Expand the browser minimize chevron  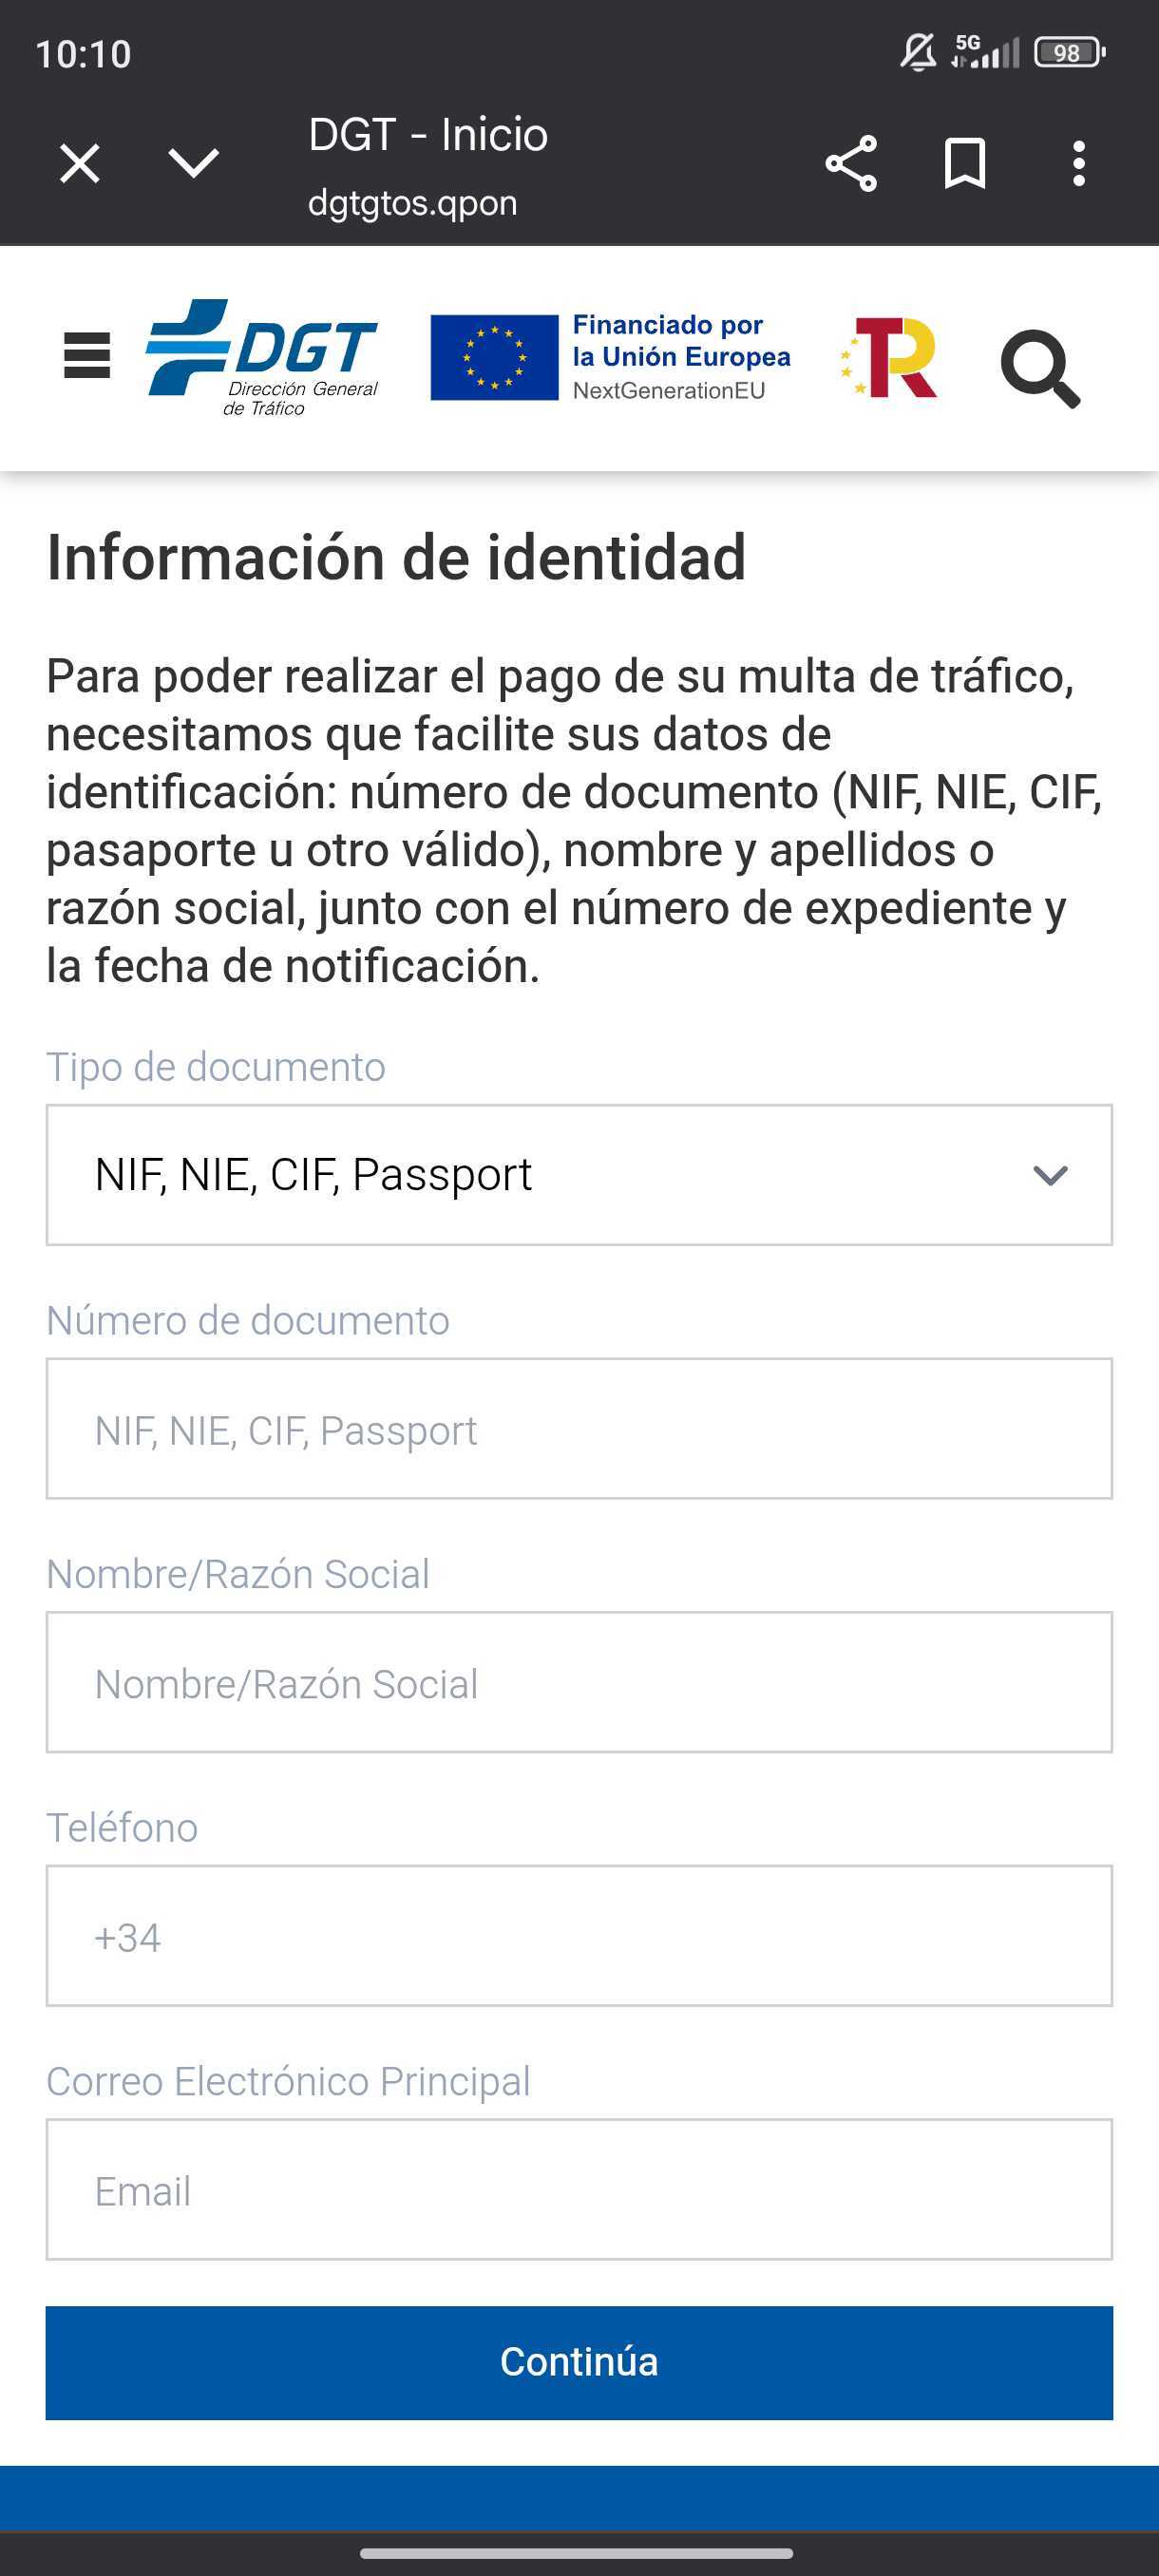pos(193,163)
